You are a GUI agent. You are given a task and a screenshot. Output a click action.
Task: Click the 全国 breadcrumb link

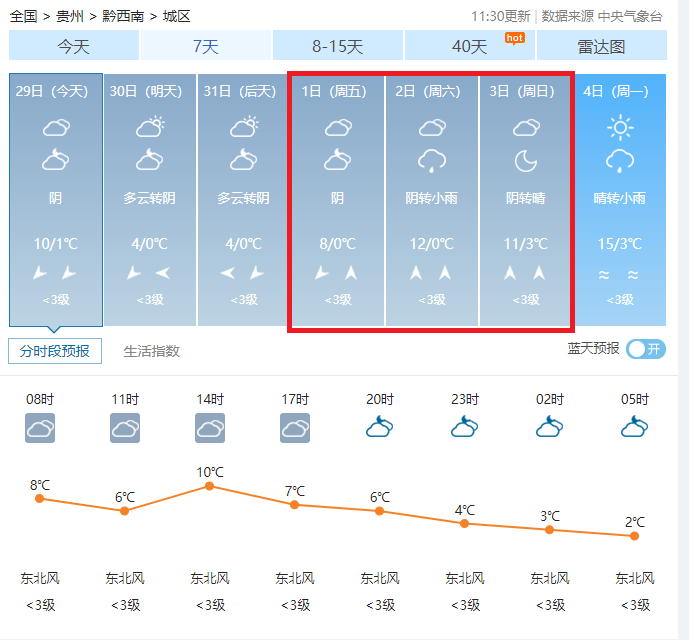point(23,16)
